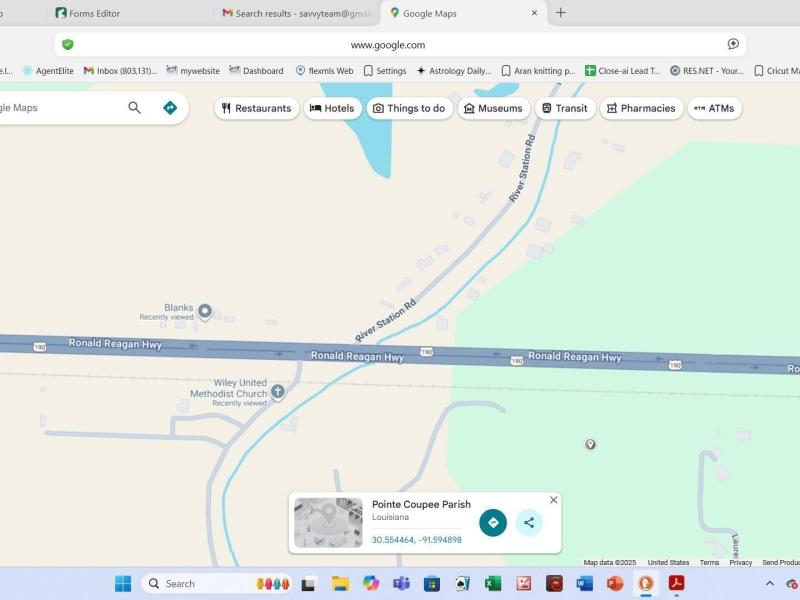Switch to the Forms Editor tab
Image resolution: width=800 pixels, height=600 pixels.
point(94,13)
